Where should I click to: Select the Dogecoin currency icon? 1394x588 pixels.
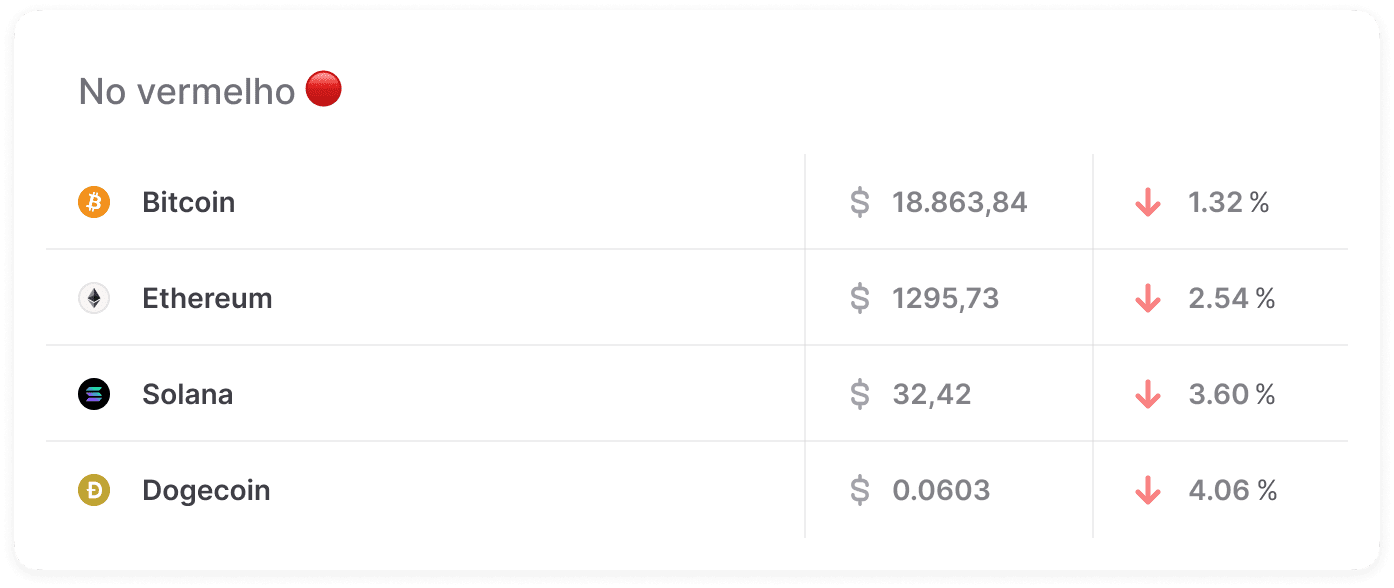93,490
